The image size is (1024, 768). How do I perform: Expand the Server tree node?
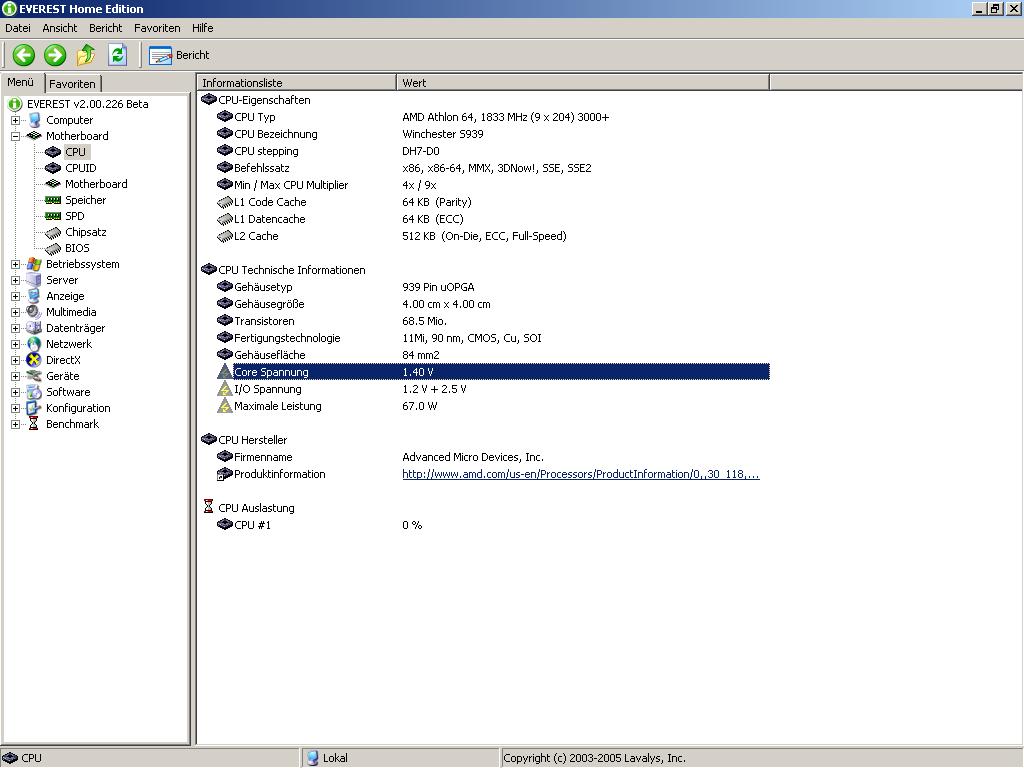[x=16, y=280]
